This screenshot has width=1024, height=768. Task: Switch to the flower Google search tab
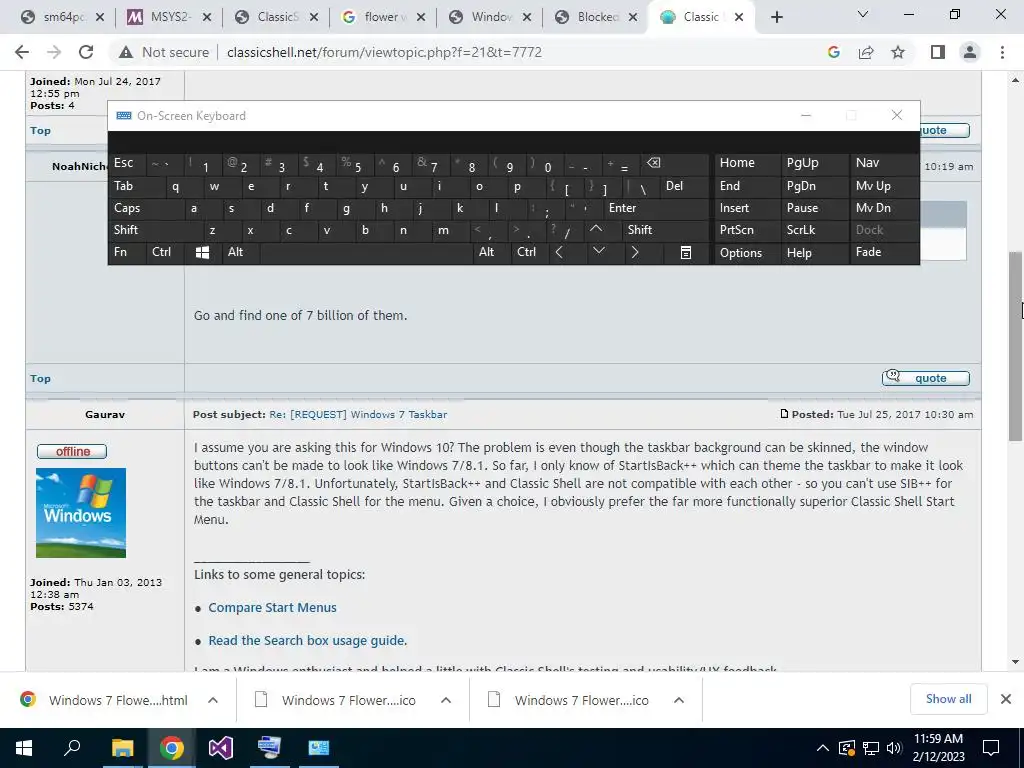[383, 18]
